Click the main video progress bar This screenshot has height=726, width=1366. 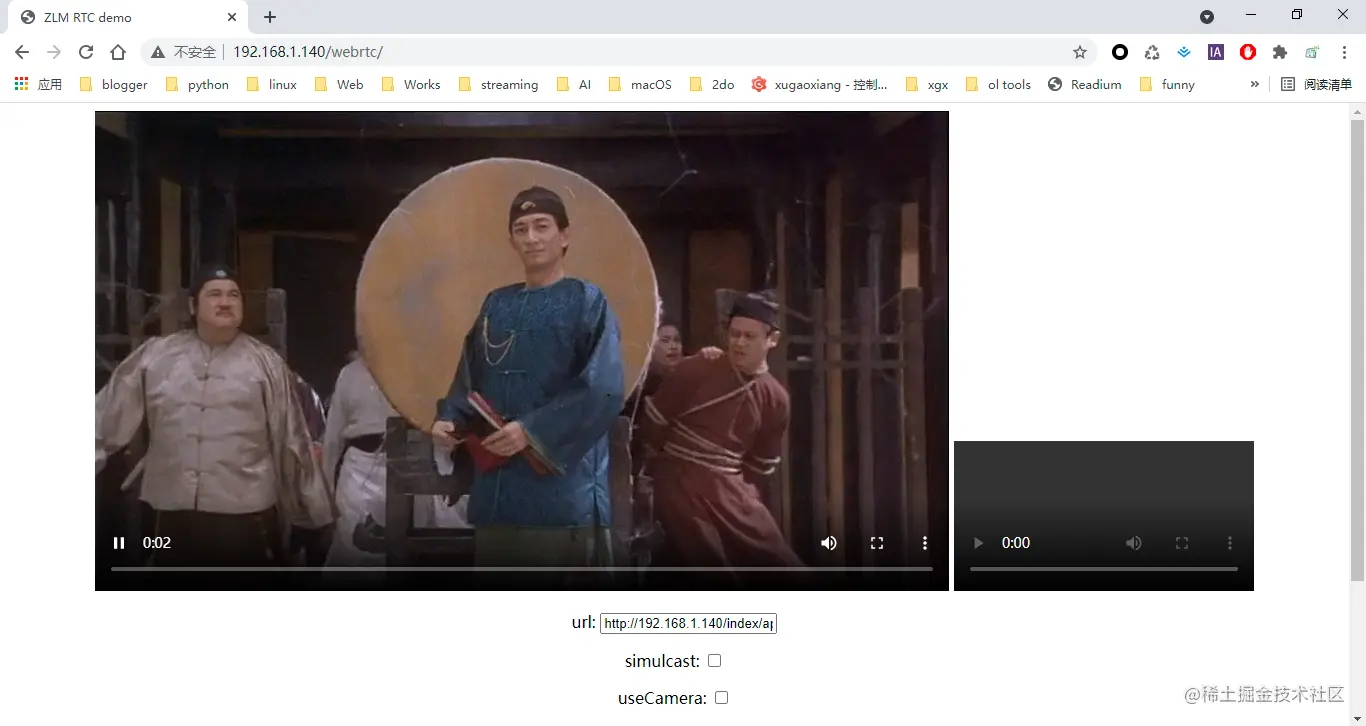click(522, 569)
